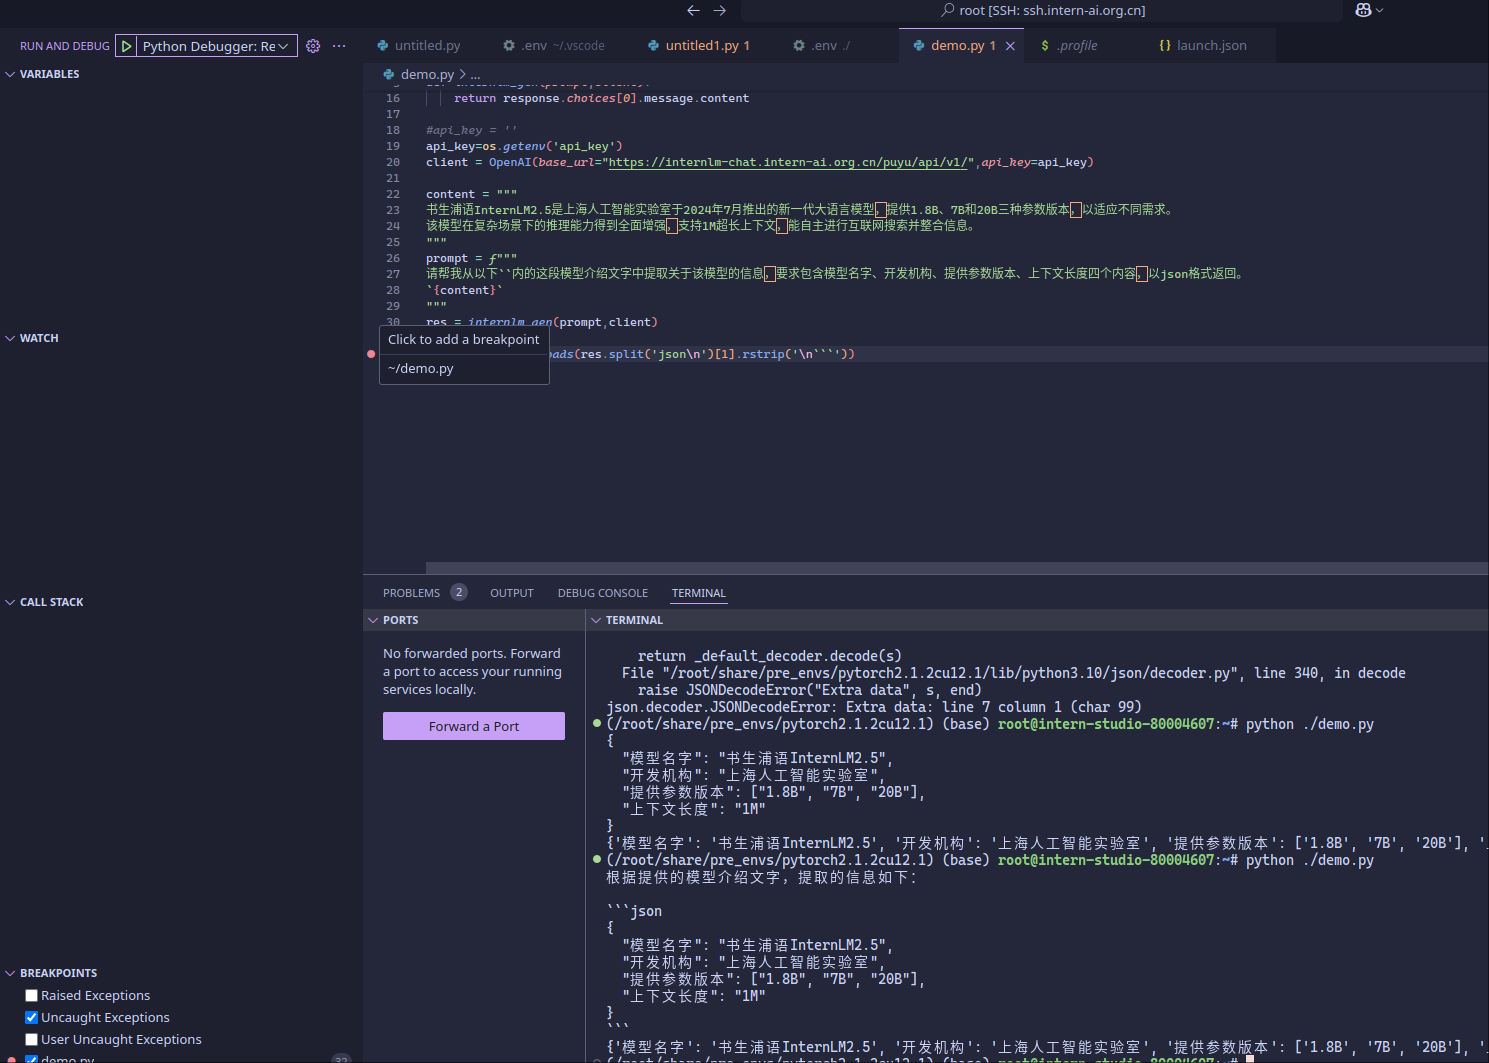Go forward with the right arrow
This screenshot has height=1063, width=1489.
point(719,10)
